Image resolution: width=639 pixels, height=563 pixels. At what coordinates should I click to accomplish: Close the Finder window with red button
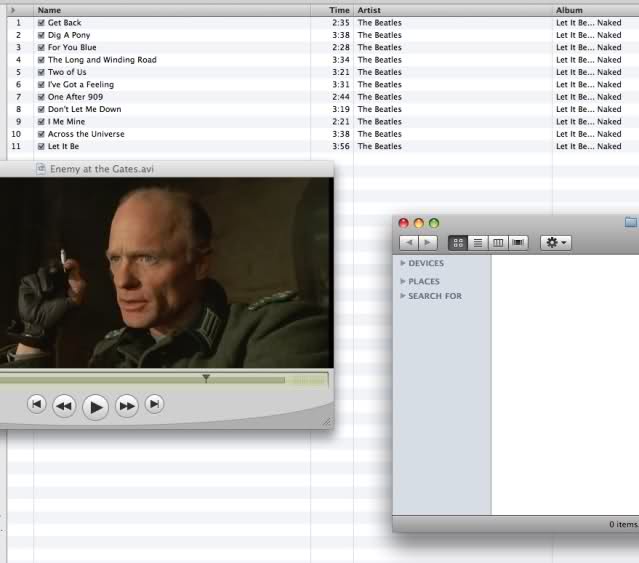pos(403,223)
